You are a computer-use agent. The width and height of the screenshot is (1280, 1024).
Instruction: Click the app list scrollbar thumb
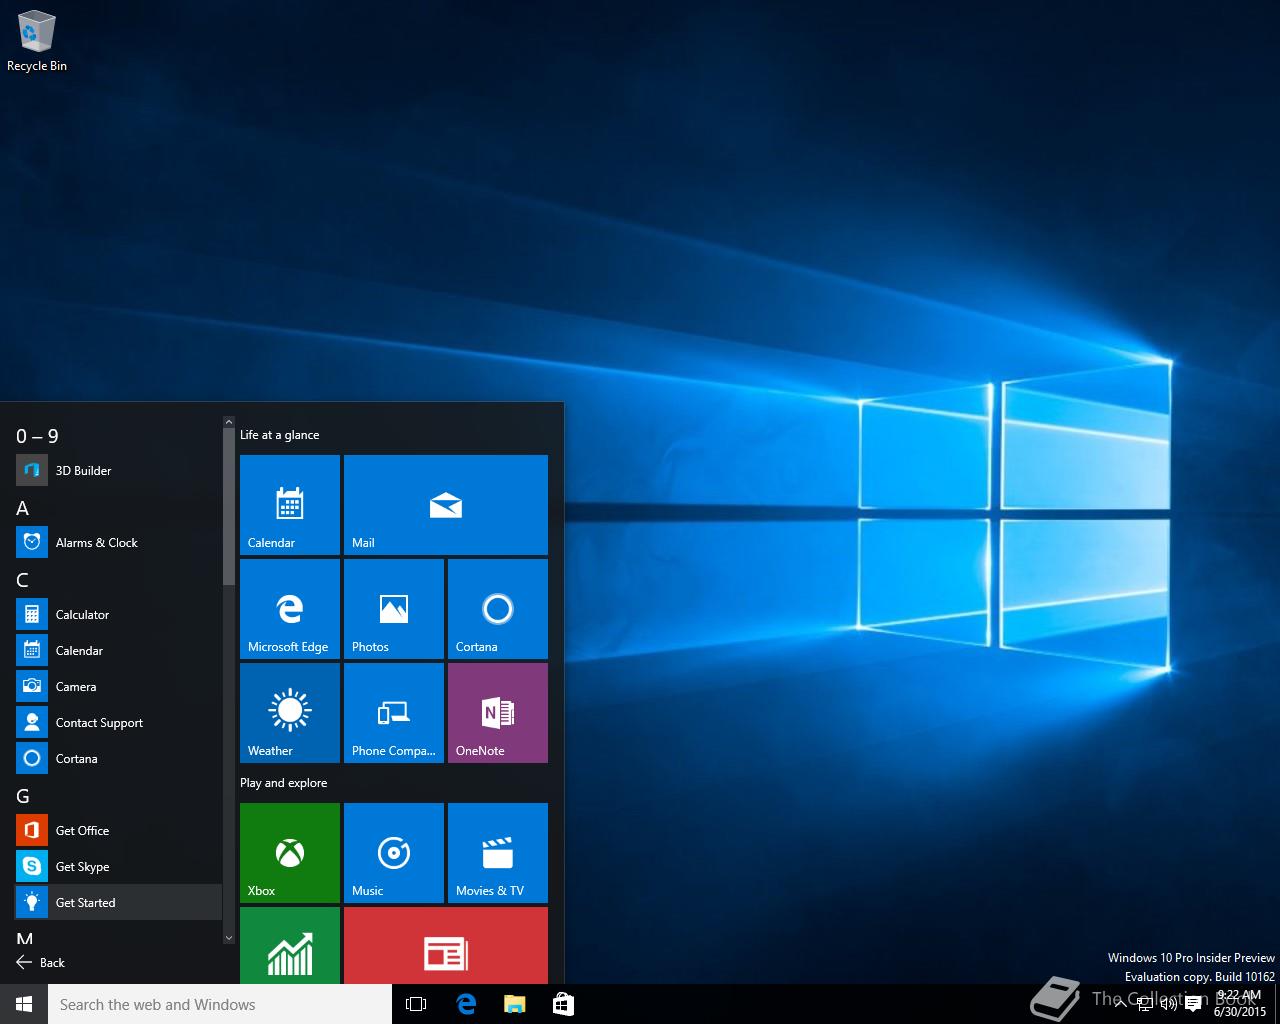[229, 507]
